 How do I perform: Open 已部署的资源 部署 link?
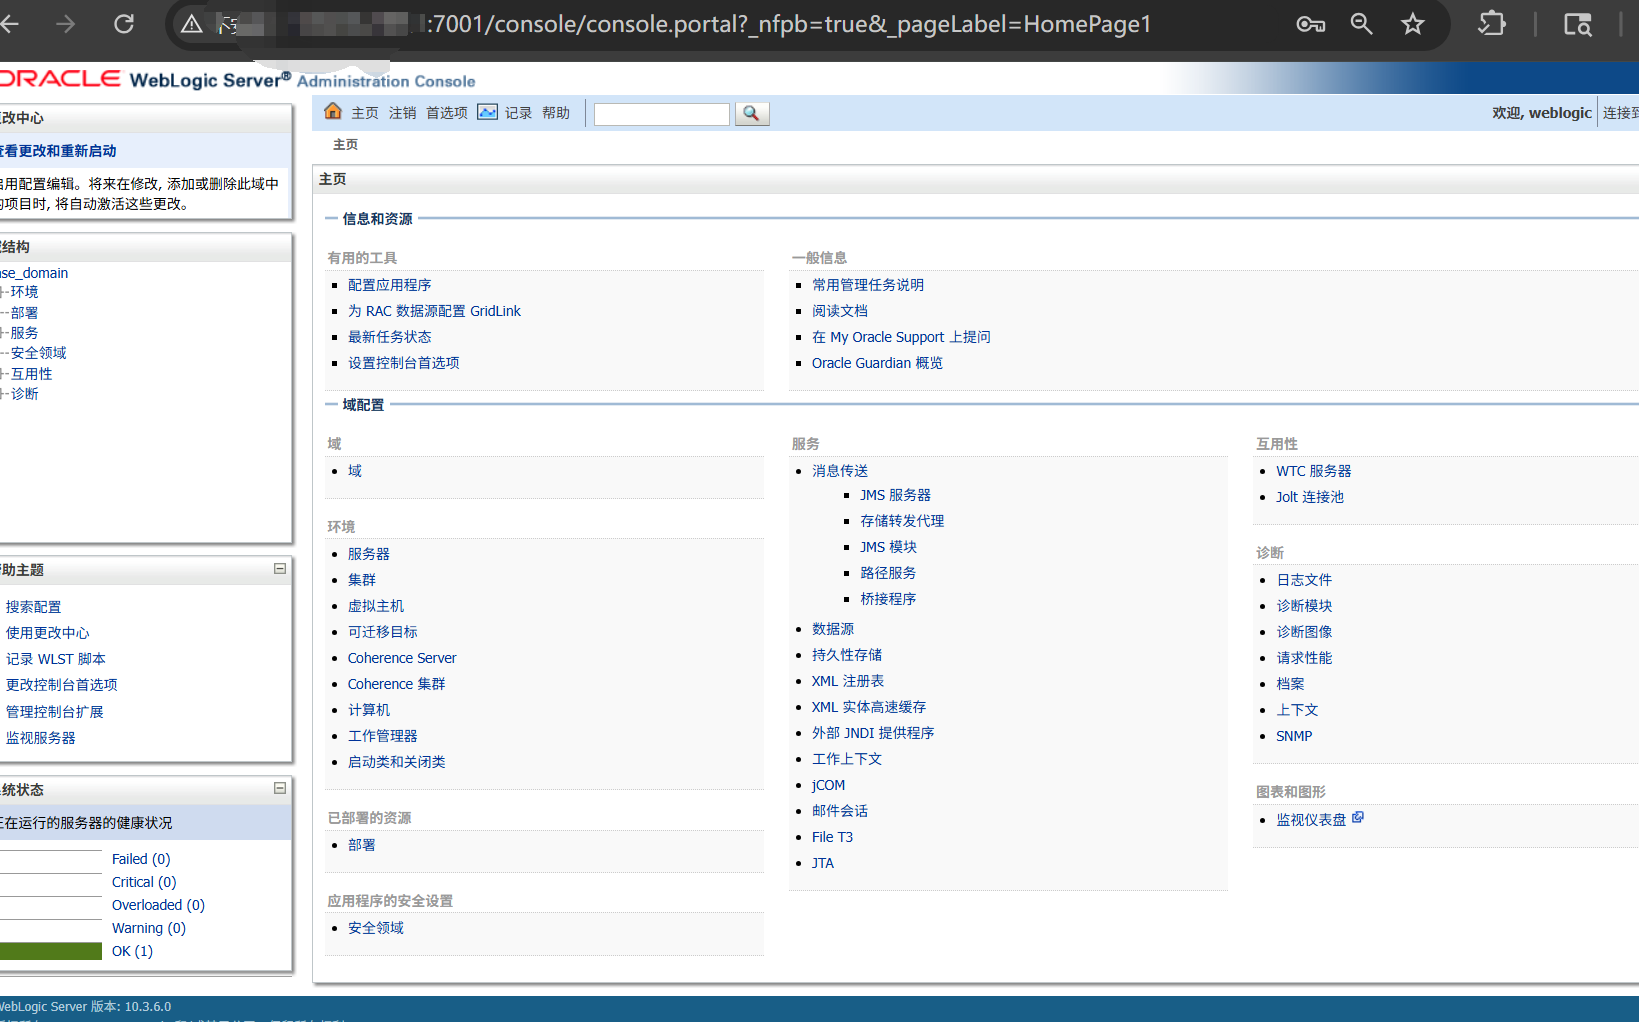[361, 845]
